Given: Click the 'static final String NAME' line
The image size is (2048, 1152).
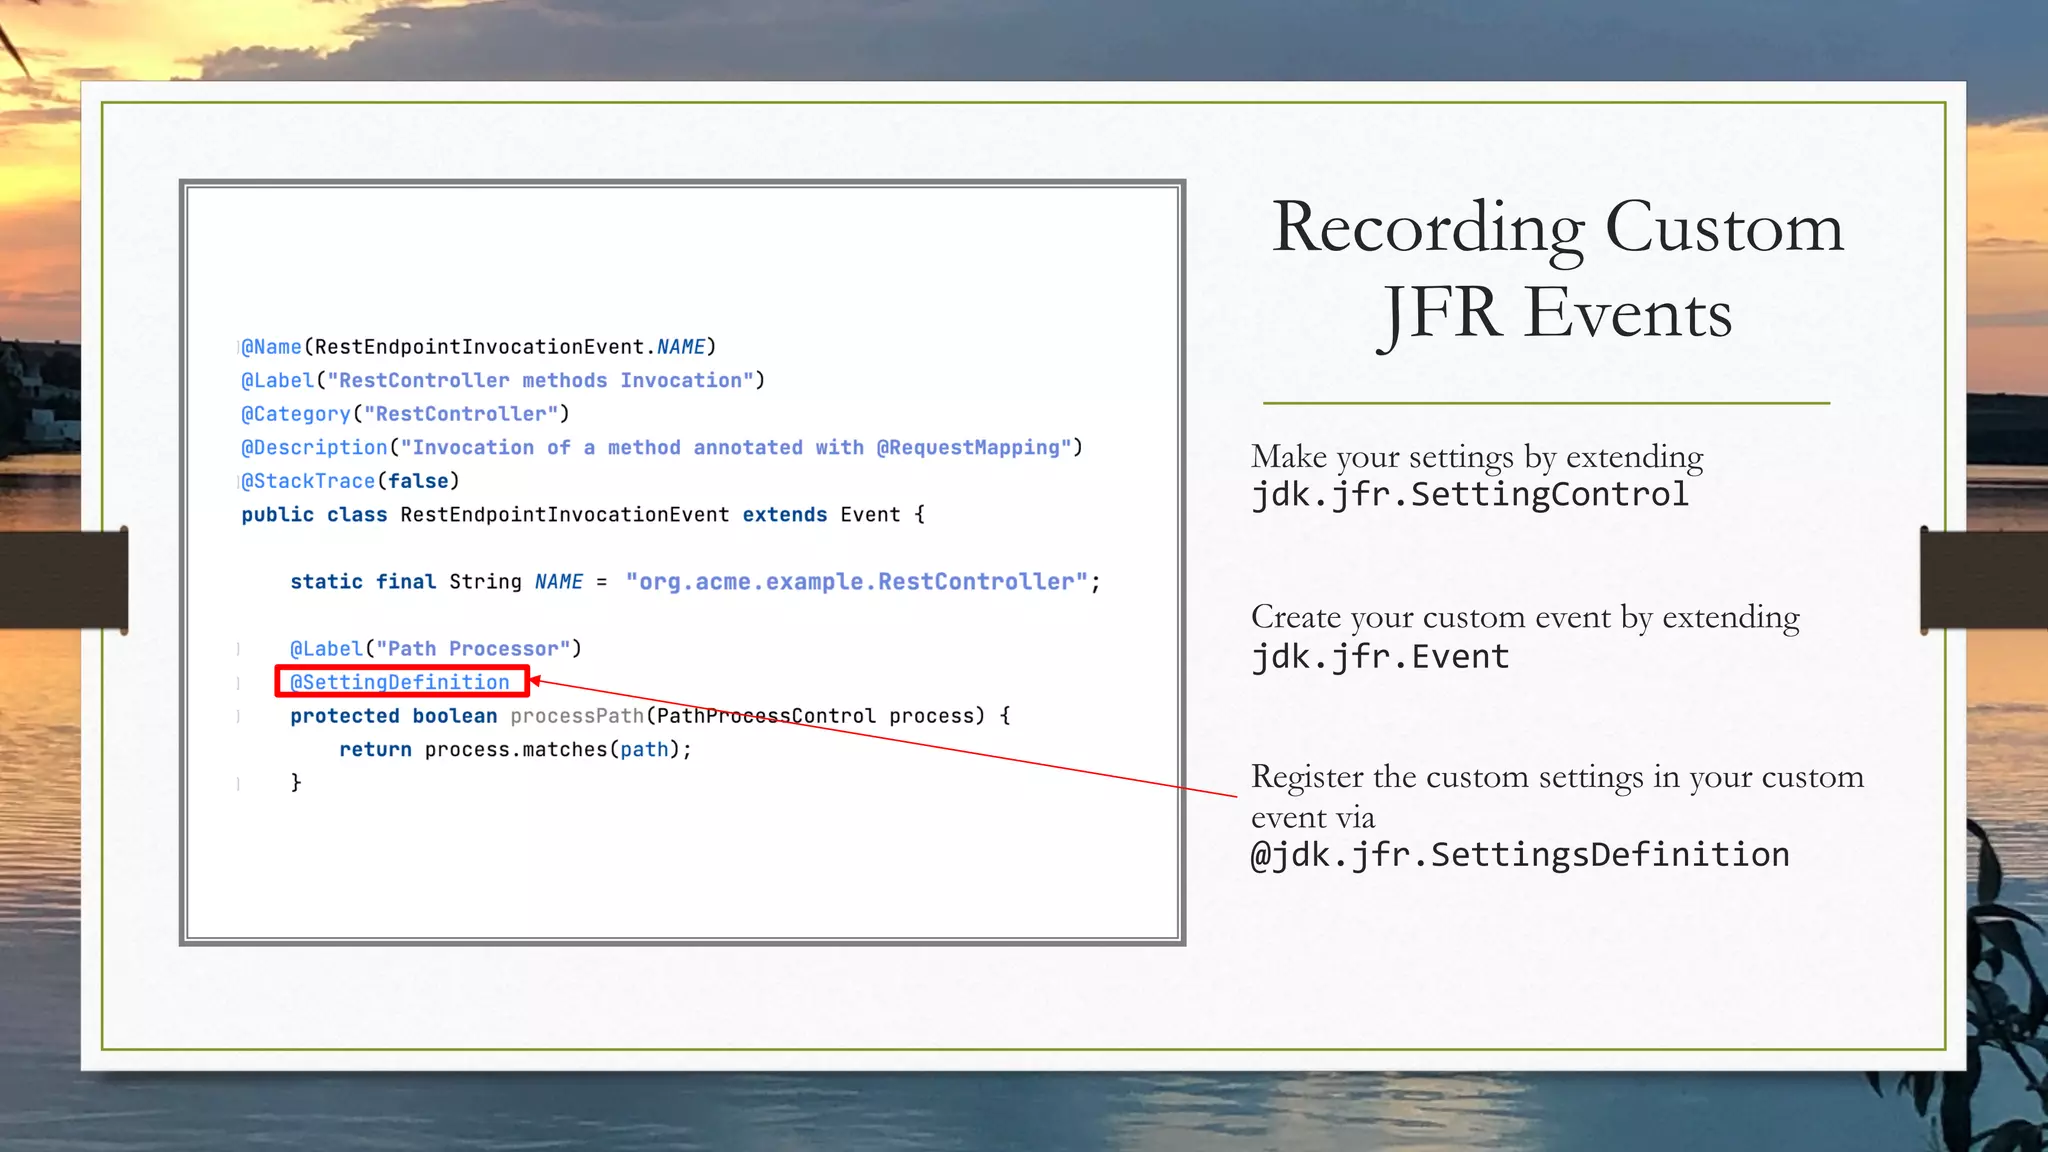Looking at the screenshot, I should pos(695,582).
